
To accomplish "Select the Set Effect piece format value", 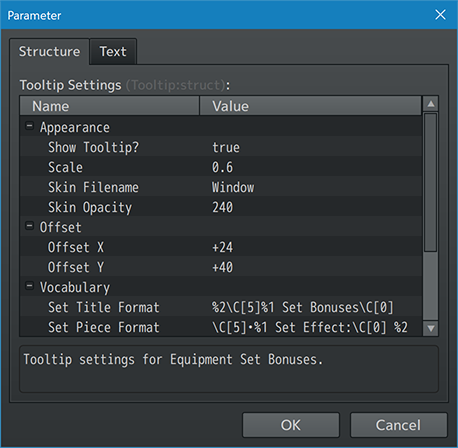I will coord(310,327).
